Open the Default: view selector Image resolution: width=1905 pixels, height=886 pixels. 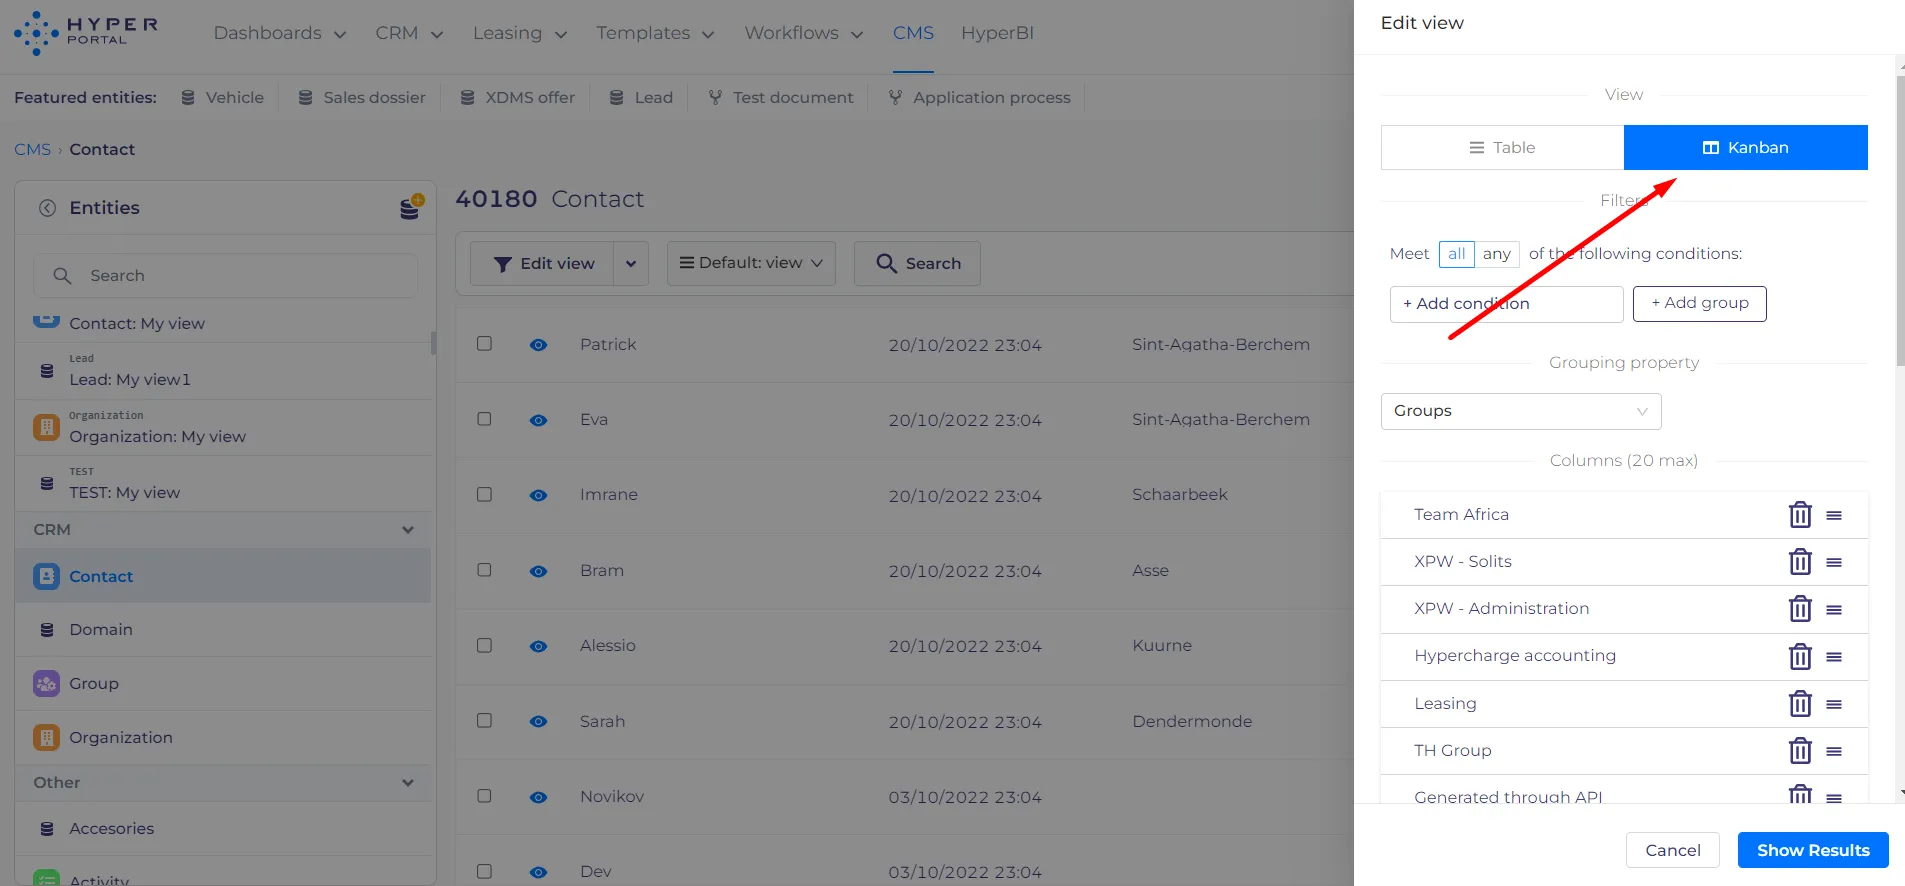(x=751, y=263)
